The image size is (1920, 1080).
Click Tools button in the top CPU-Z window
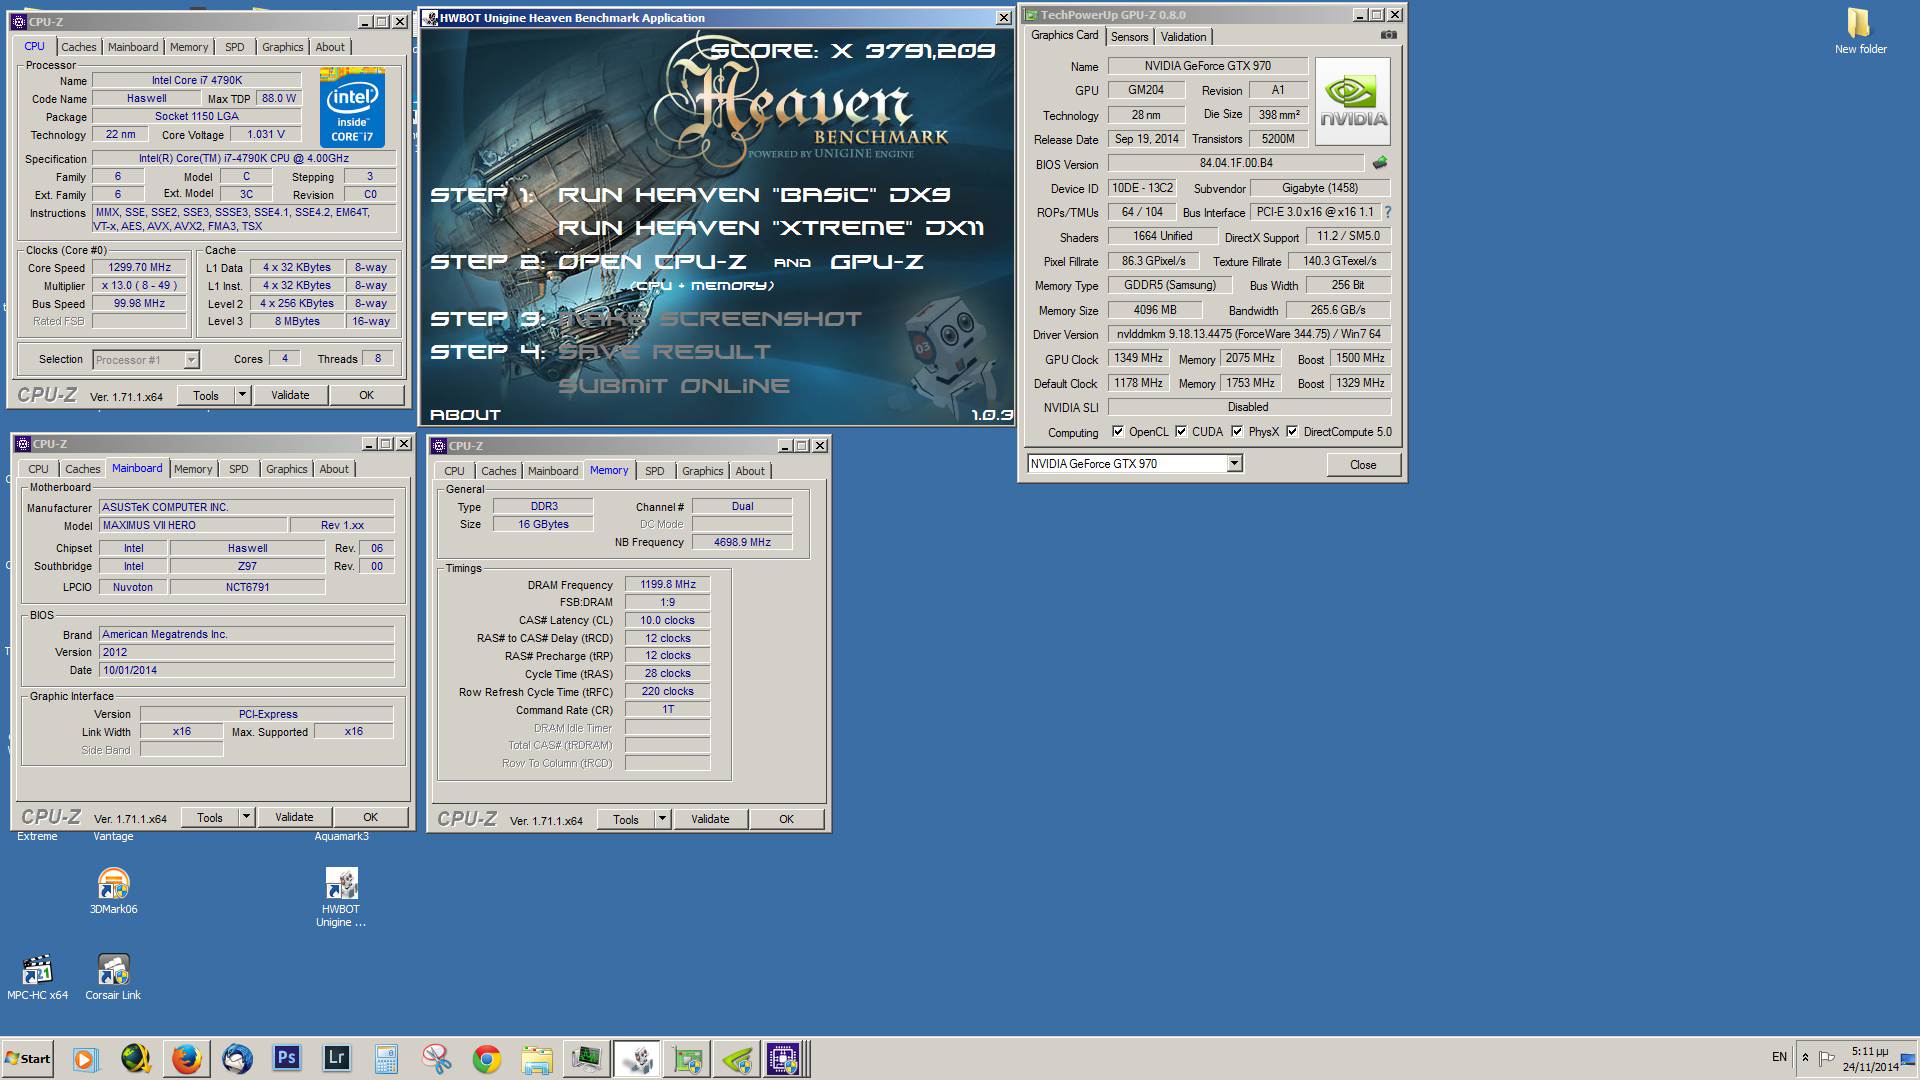point(206,395)
